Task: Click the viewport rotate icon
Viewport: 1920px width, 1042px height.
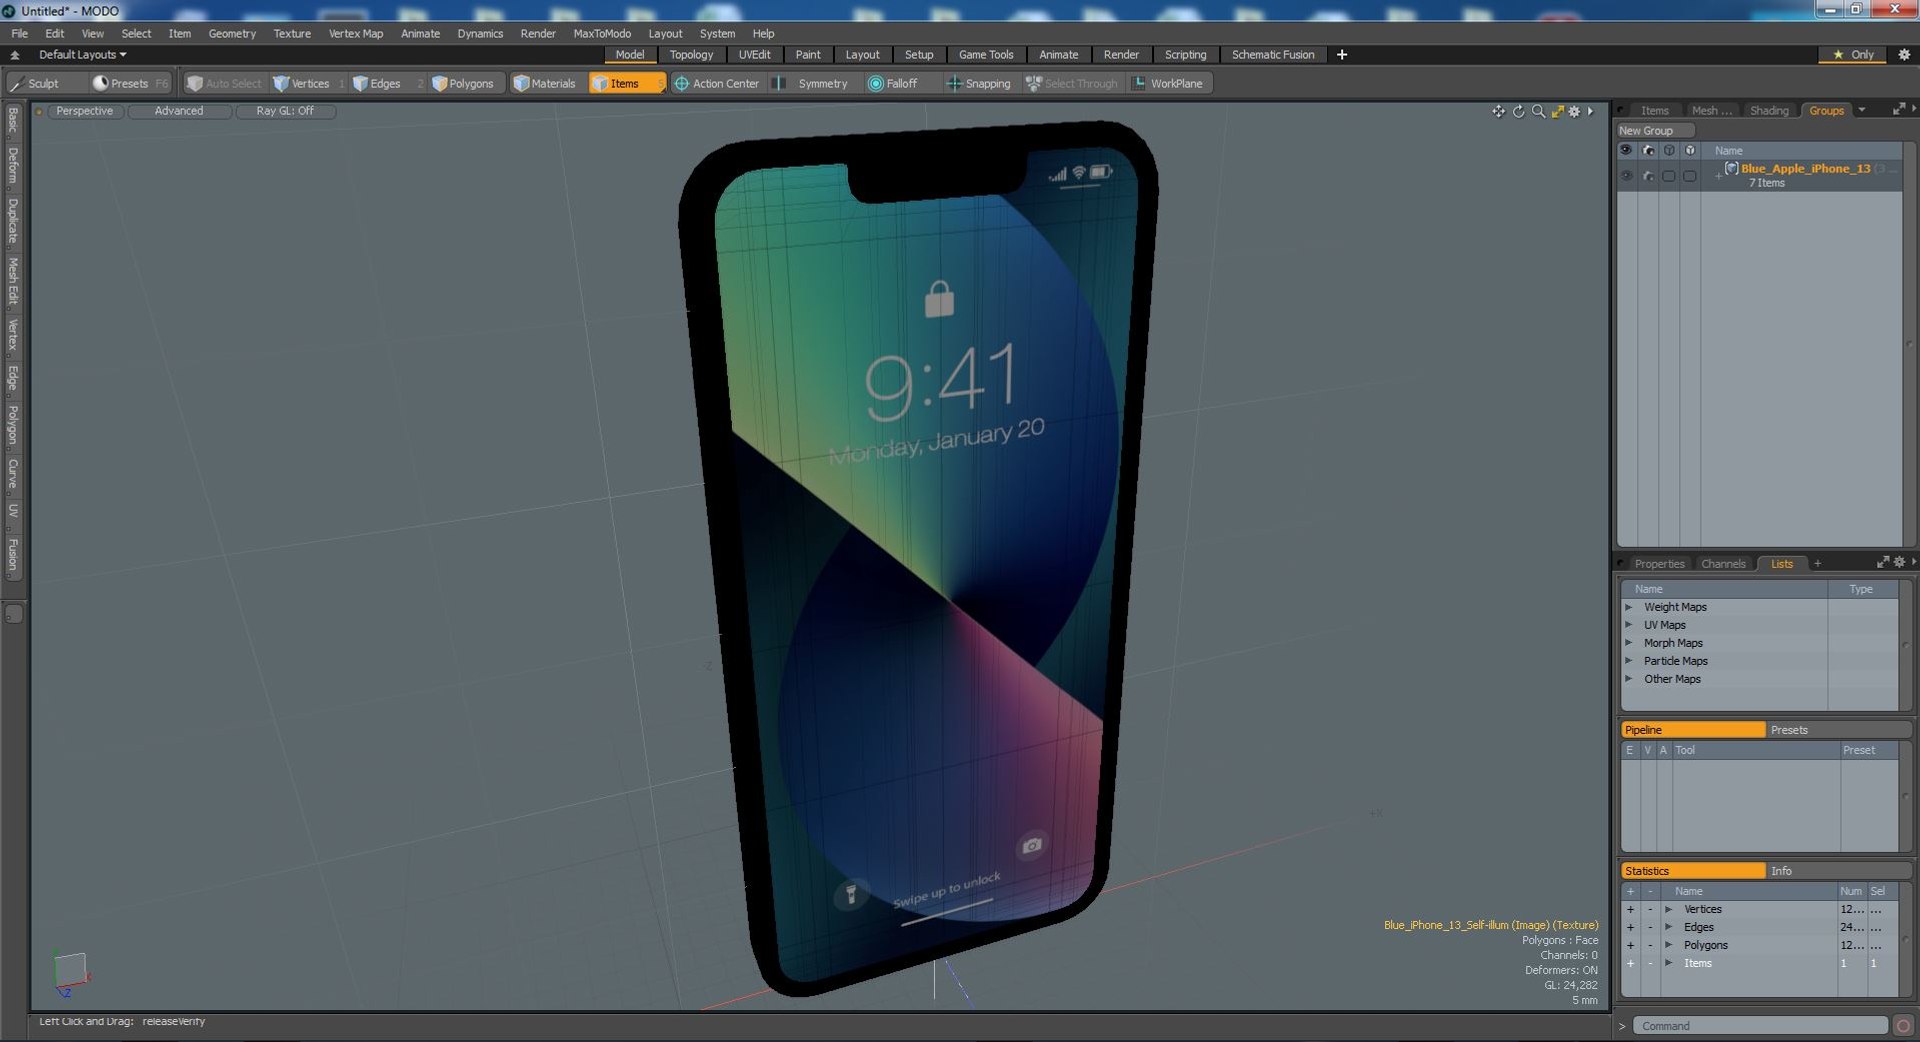Action: coord(1518,111)
